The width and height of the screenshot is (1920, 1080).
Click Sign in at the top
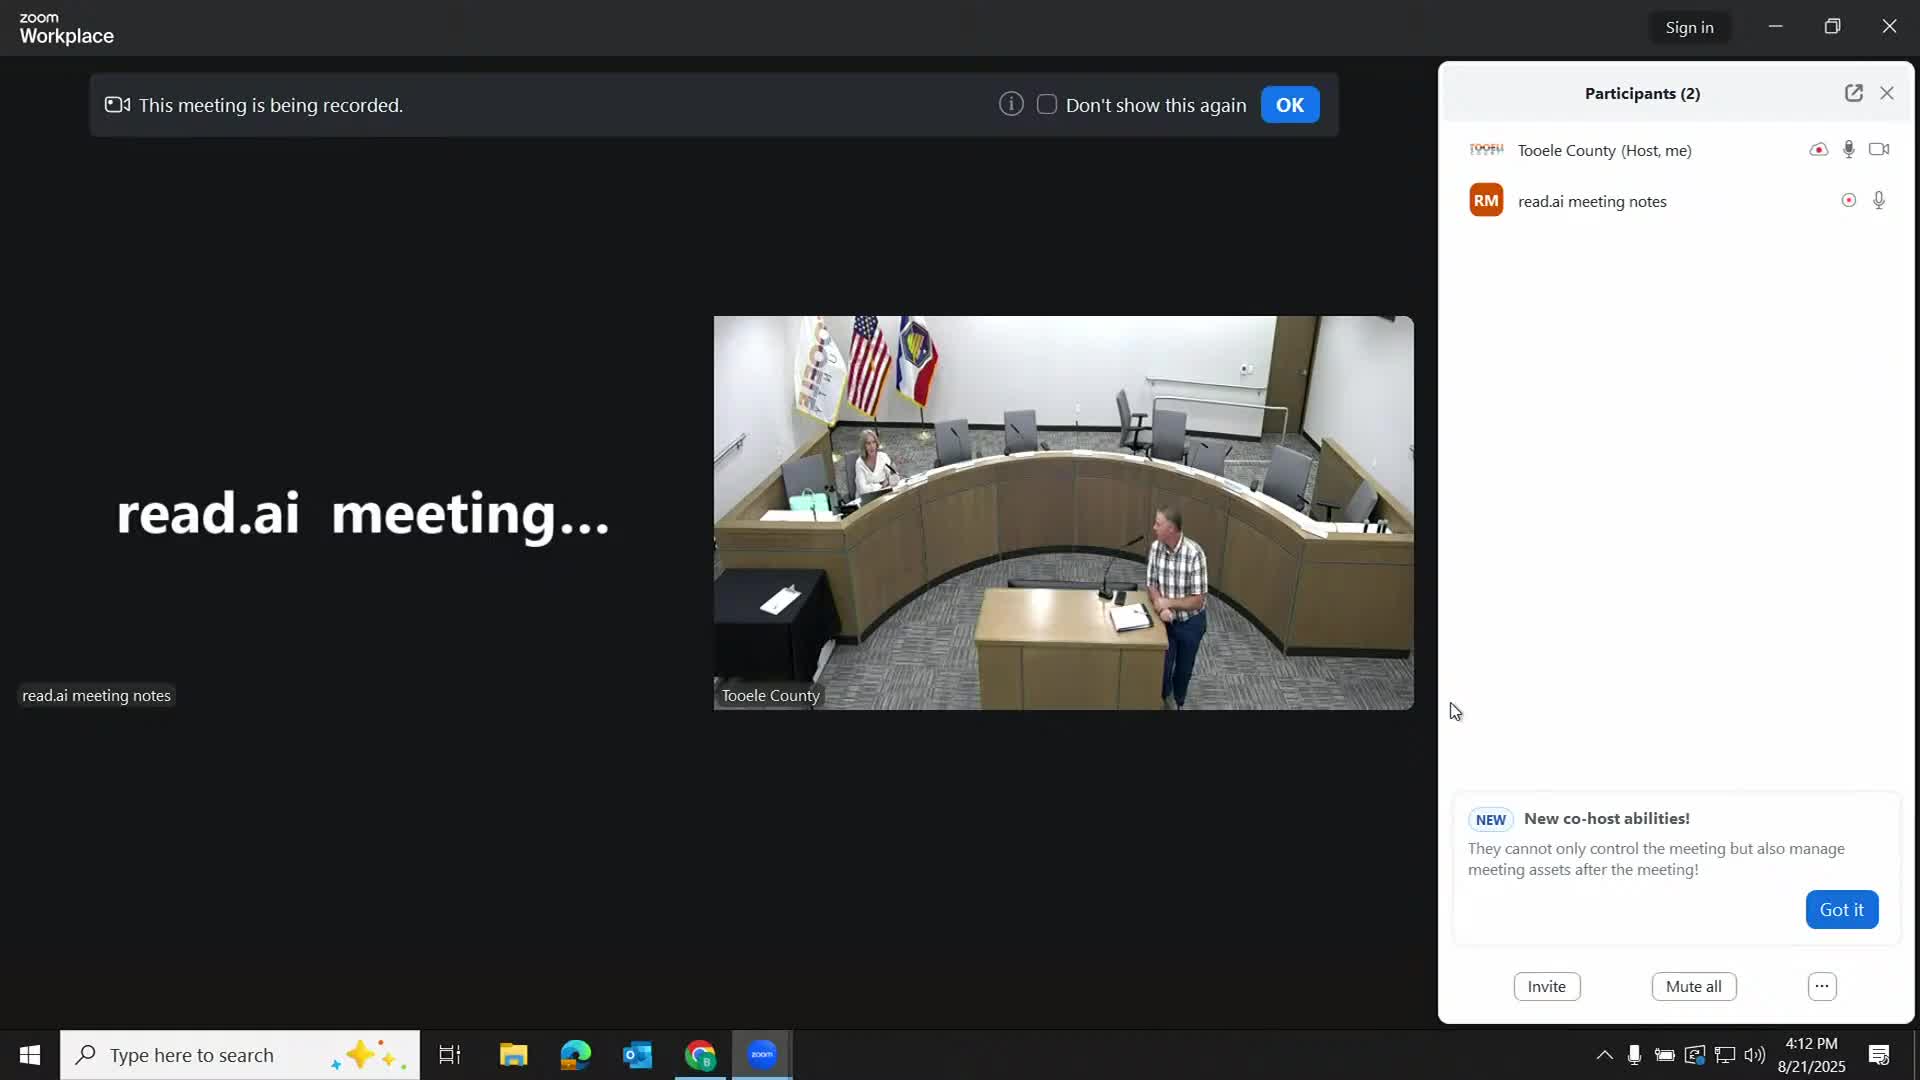pos(1689,27)
